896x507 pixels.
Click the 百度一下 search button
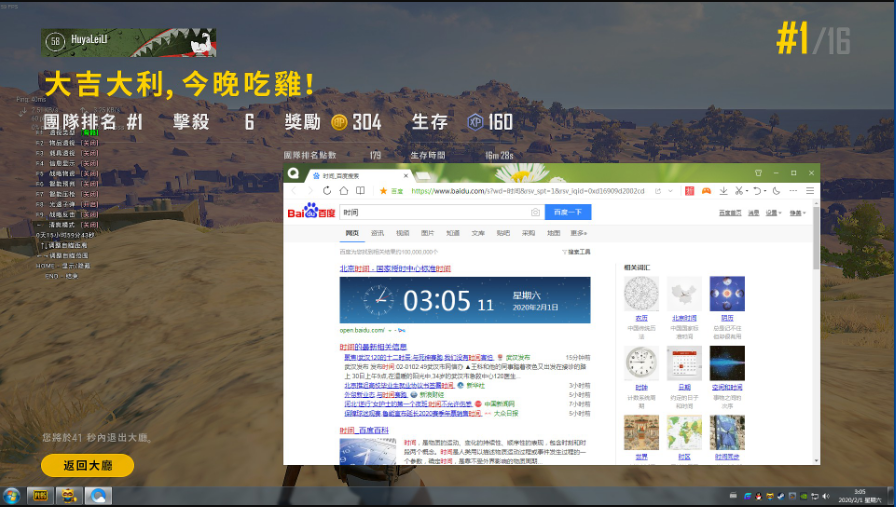click(x=568, y=212)
